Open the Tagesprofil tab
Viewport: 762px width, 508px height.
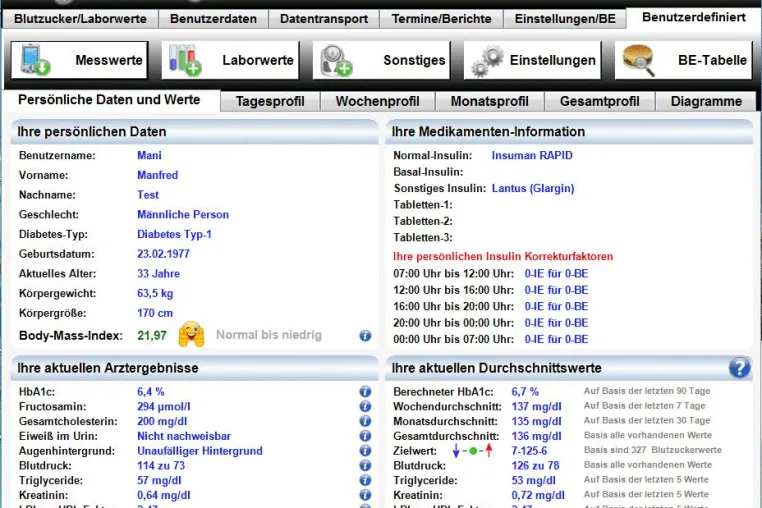coord(270,102)
